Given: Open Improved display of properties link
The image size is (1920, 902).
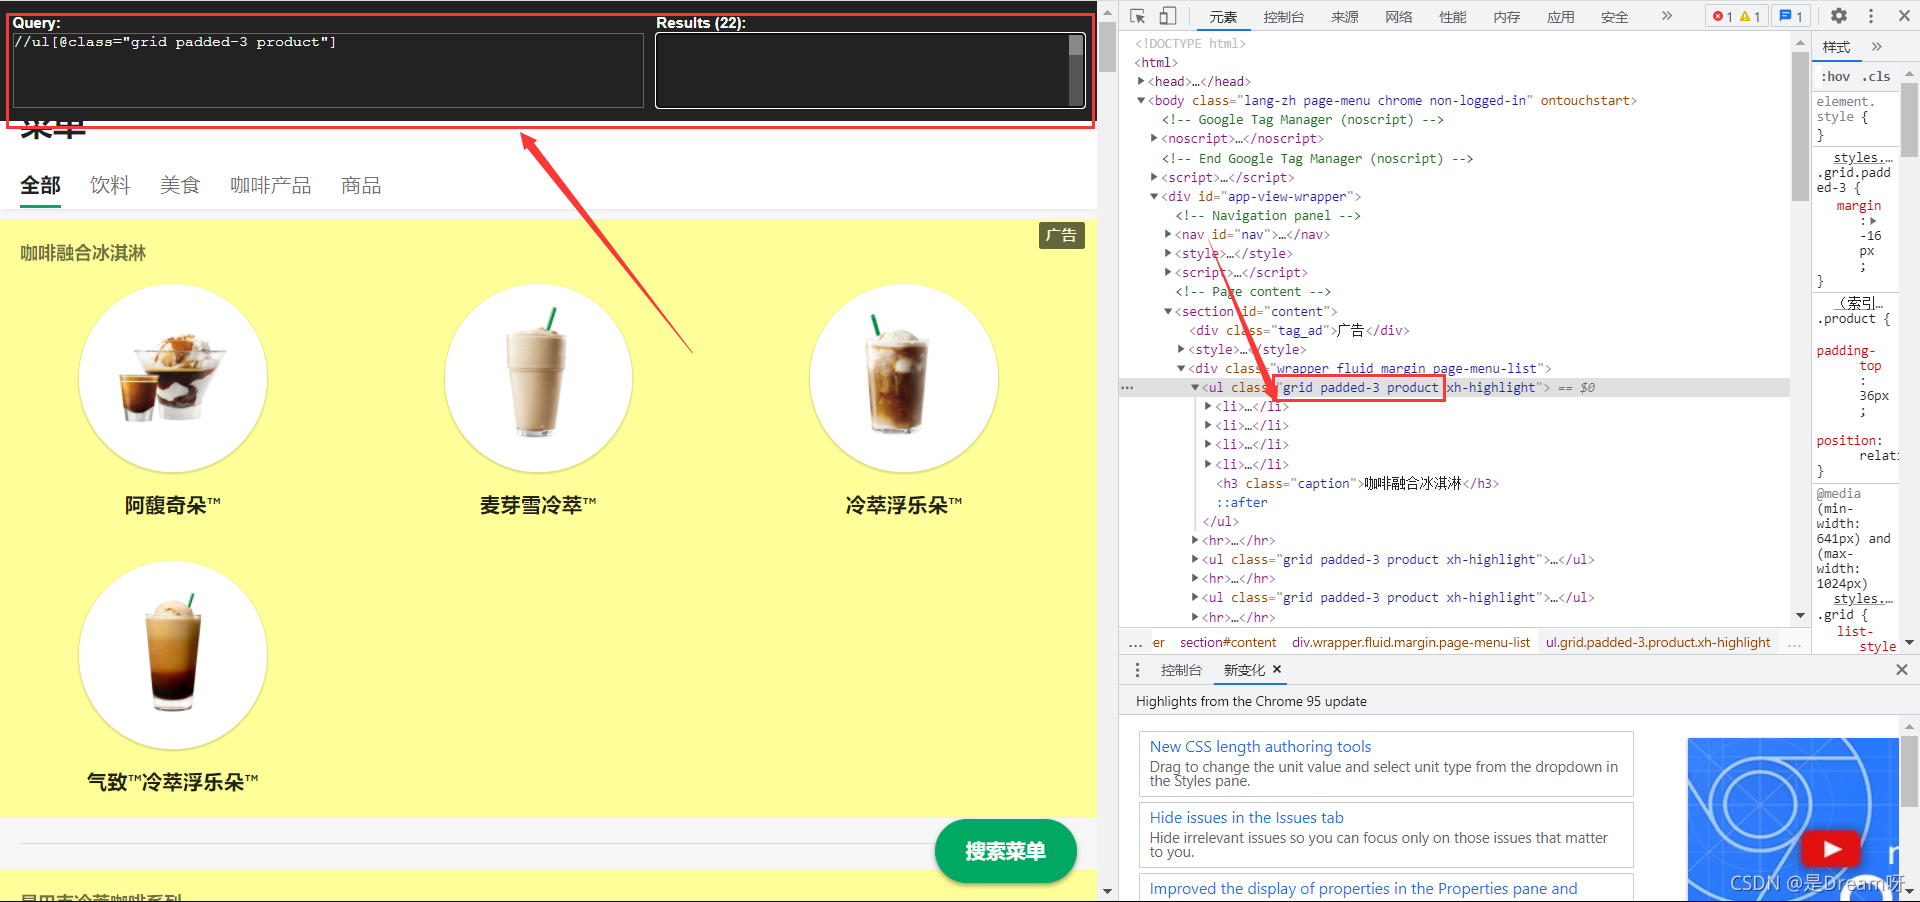Looking at the screenshot, I should (1363, 888).
